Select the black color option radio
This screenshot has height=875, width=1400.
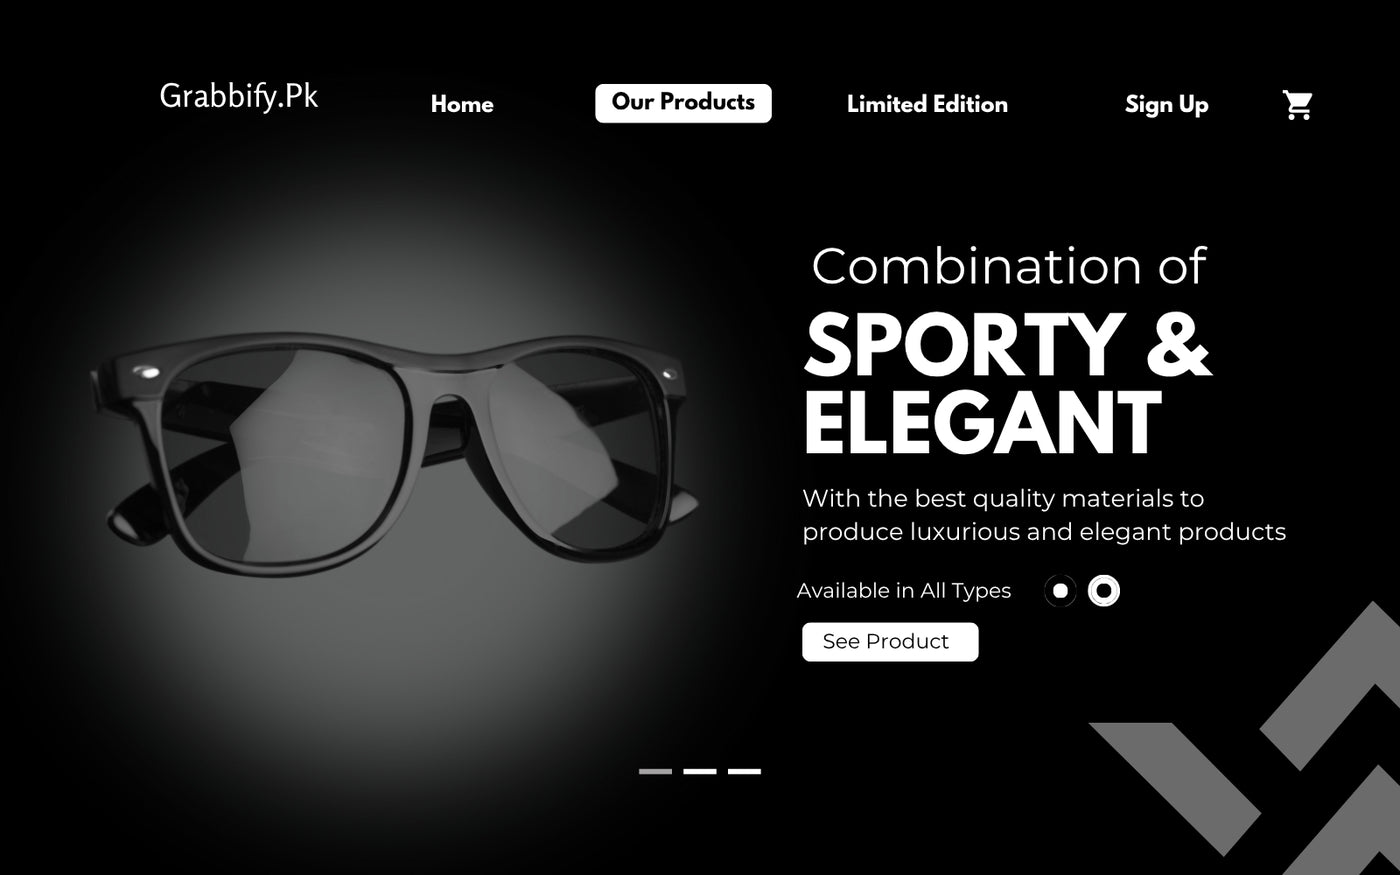coord(1060,591)
